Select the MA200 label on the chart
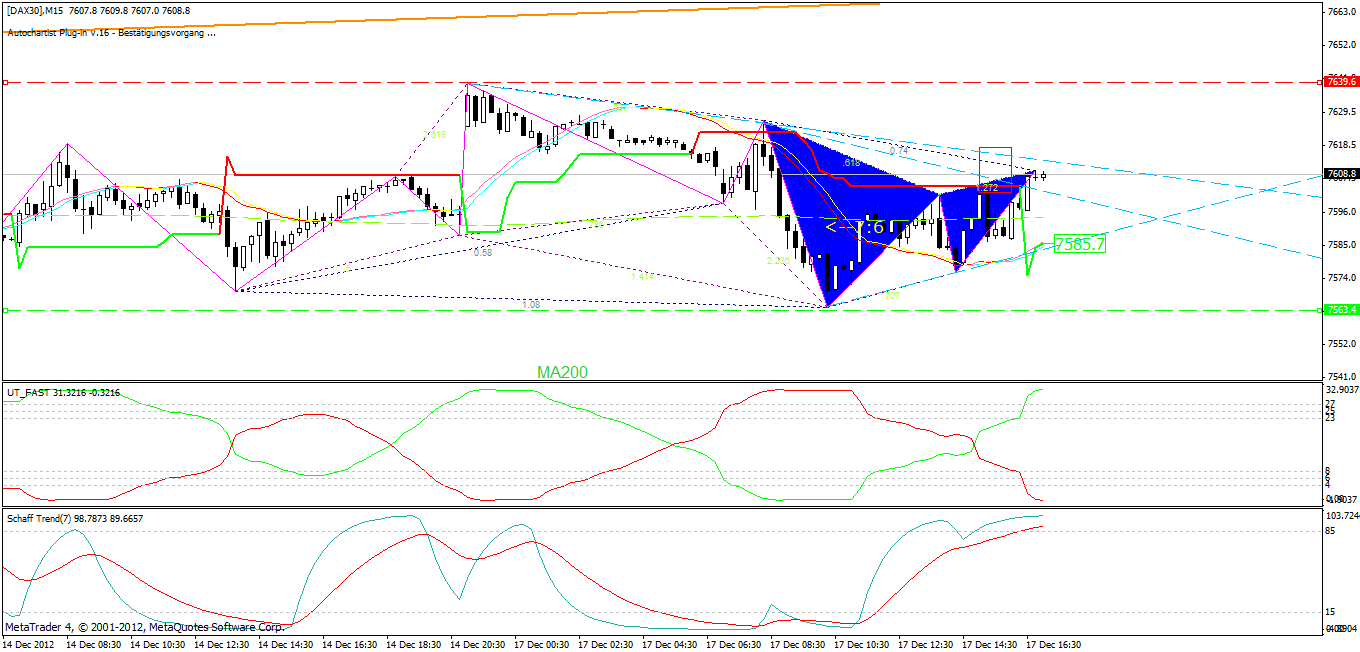Viewport: 1360px width, 652px height. (x=560, y=372)
